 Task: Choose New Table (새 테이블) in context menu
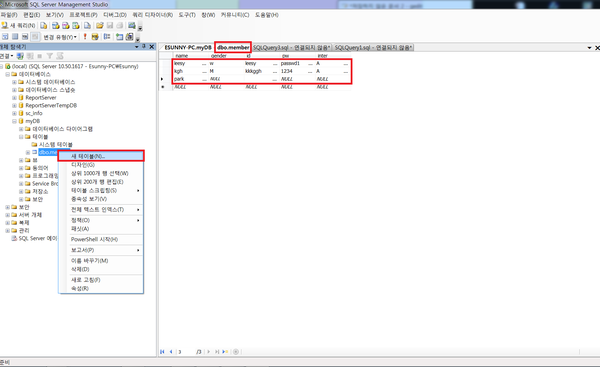tap(101, 156)
